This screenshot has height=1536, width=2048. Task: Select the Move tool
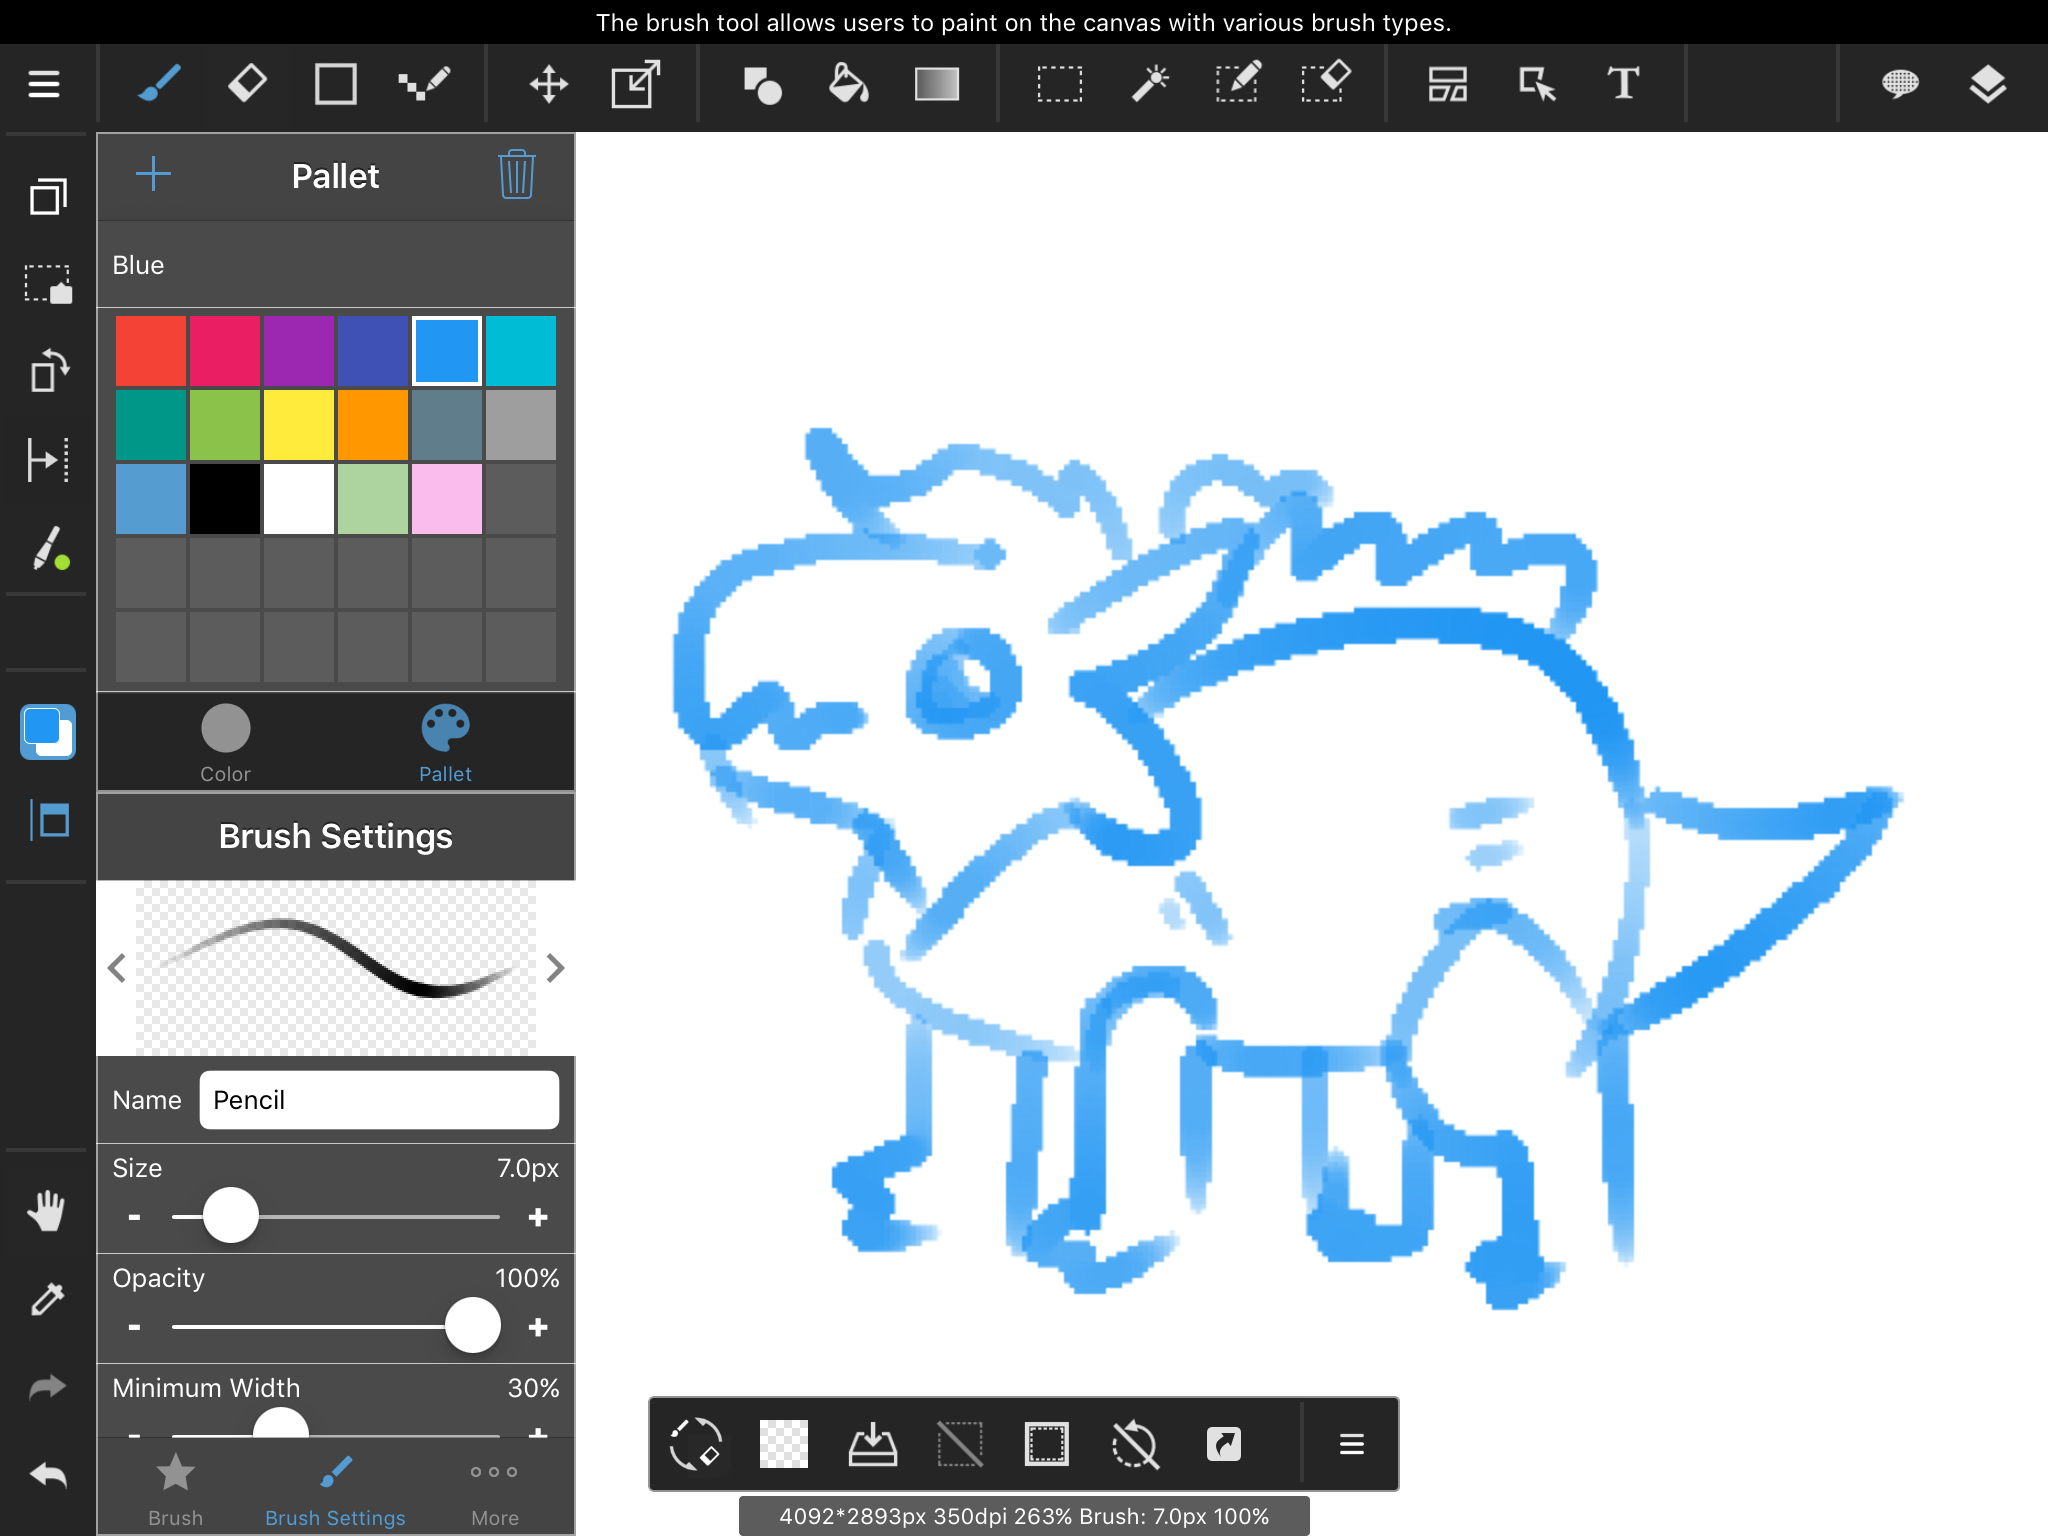tap(548, 84)
